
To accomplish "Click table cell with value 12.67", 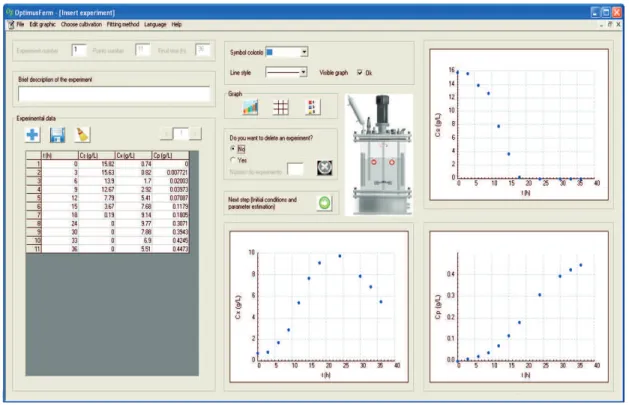I will point(97,189).
